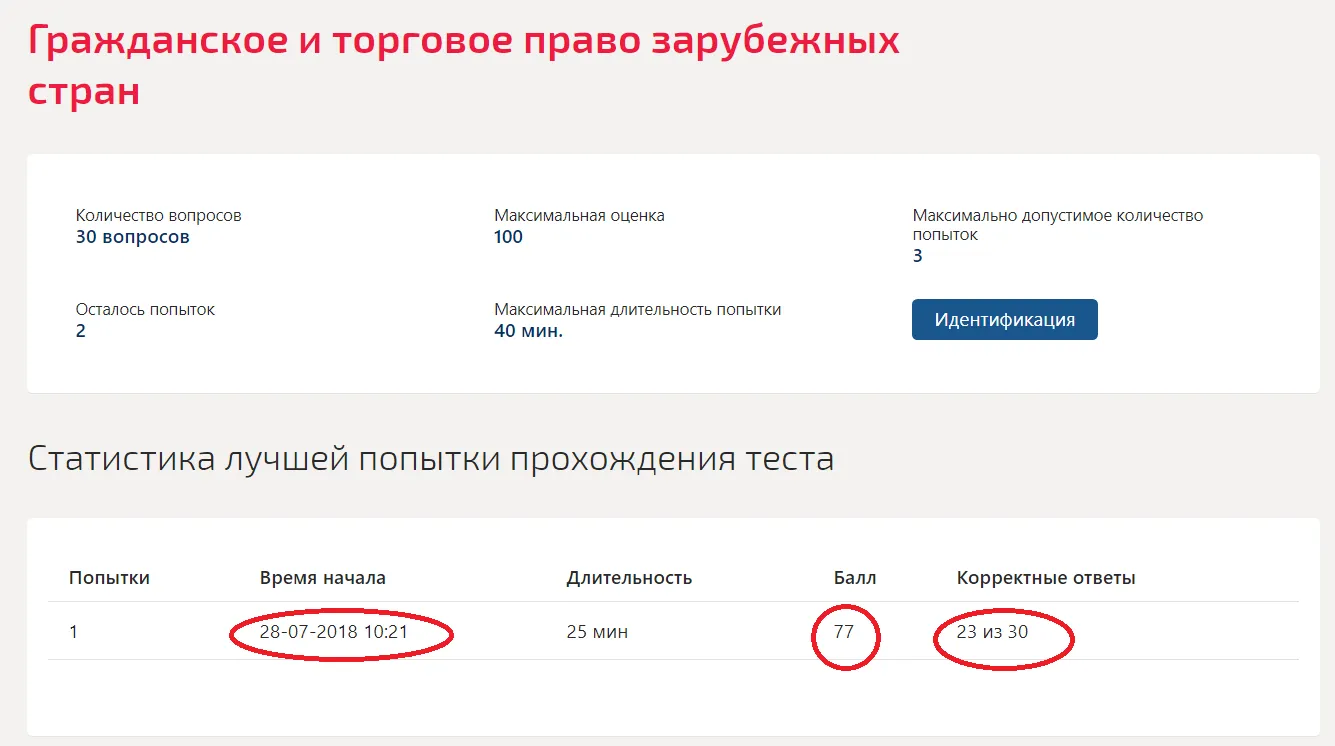Screen dimensions: 1335x746
Task: Click the remaining attempts value 2
Action: click(81, 331)
